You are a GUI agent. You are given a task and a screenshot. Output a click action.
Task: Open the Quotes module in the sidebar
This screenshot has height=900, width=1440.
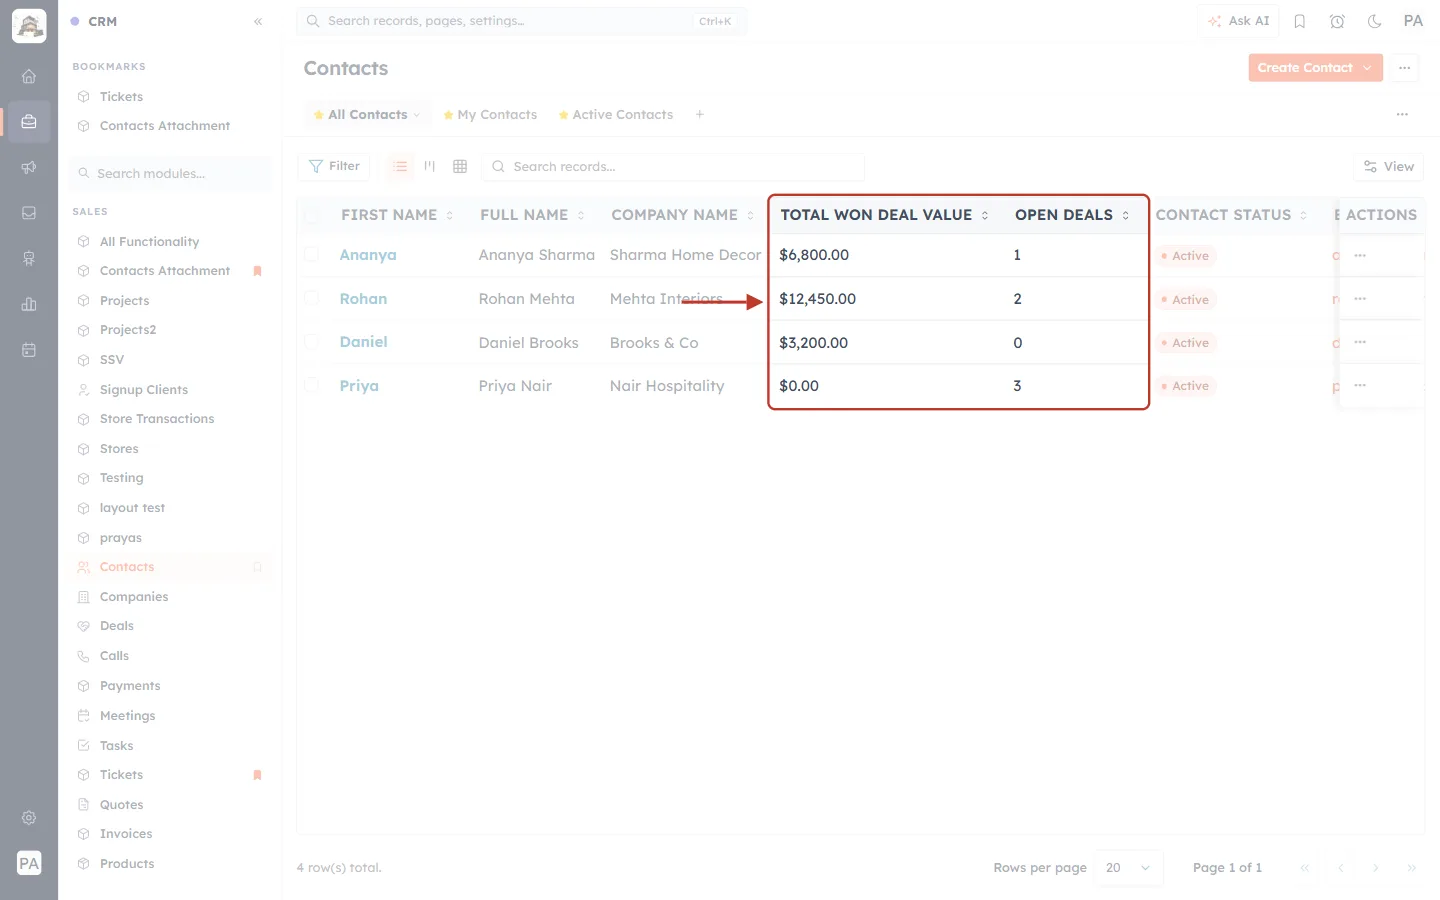click(x=121, y=805)
